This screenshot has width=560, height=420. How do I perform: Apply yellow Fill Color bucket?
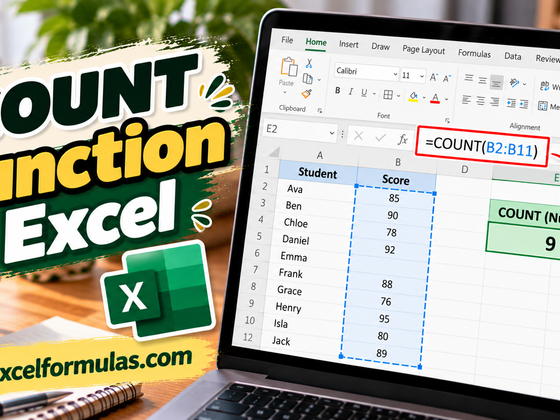pyautogui.click(x=413, y=97)
